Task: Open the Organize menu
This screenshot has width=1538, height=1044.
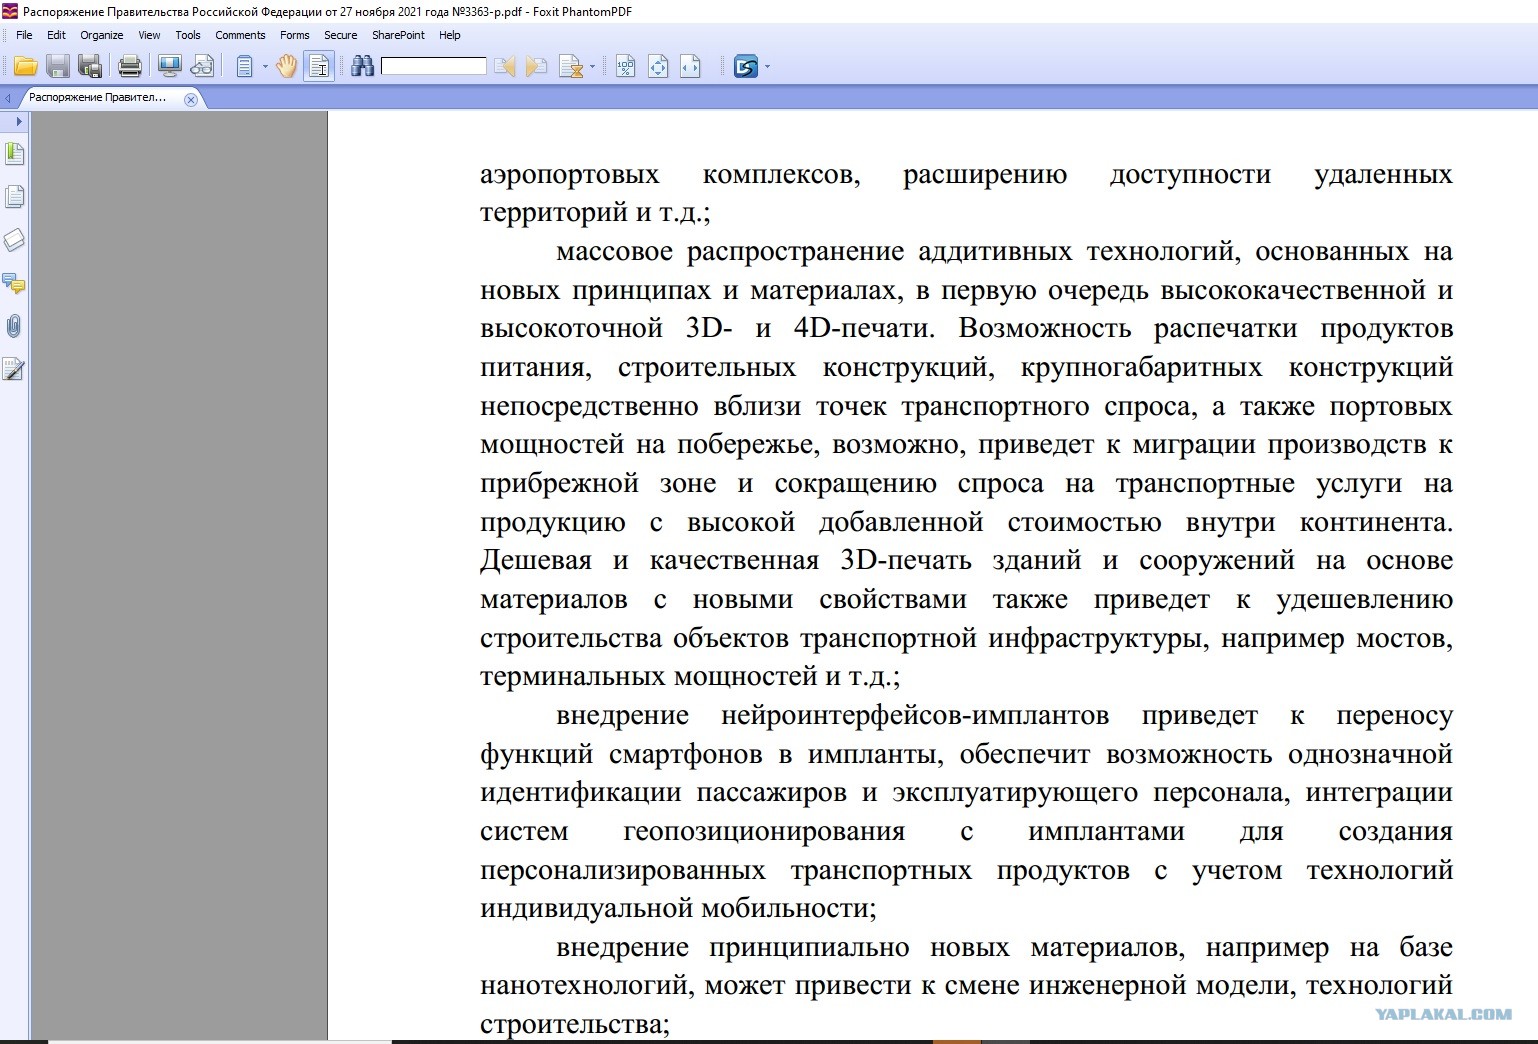Action: 102,35
